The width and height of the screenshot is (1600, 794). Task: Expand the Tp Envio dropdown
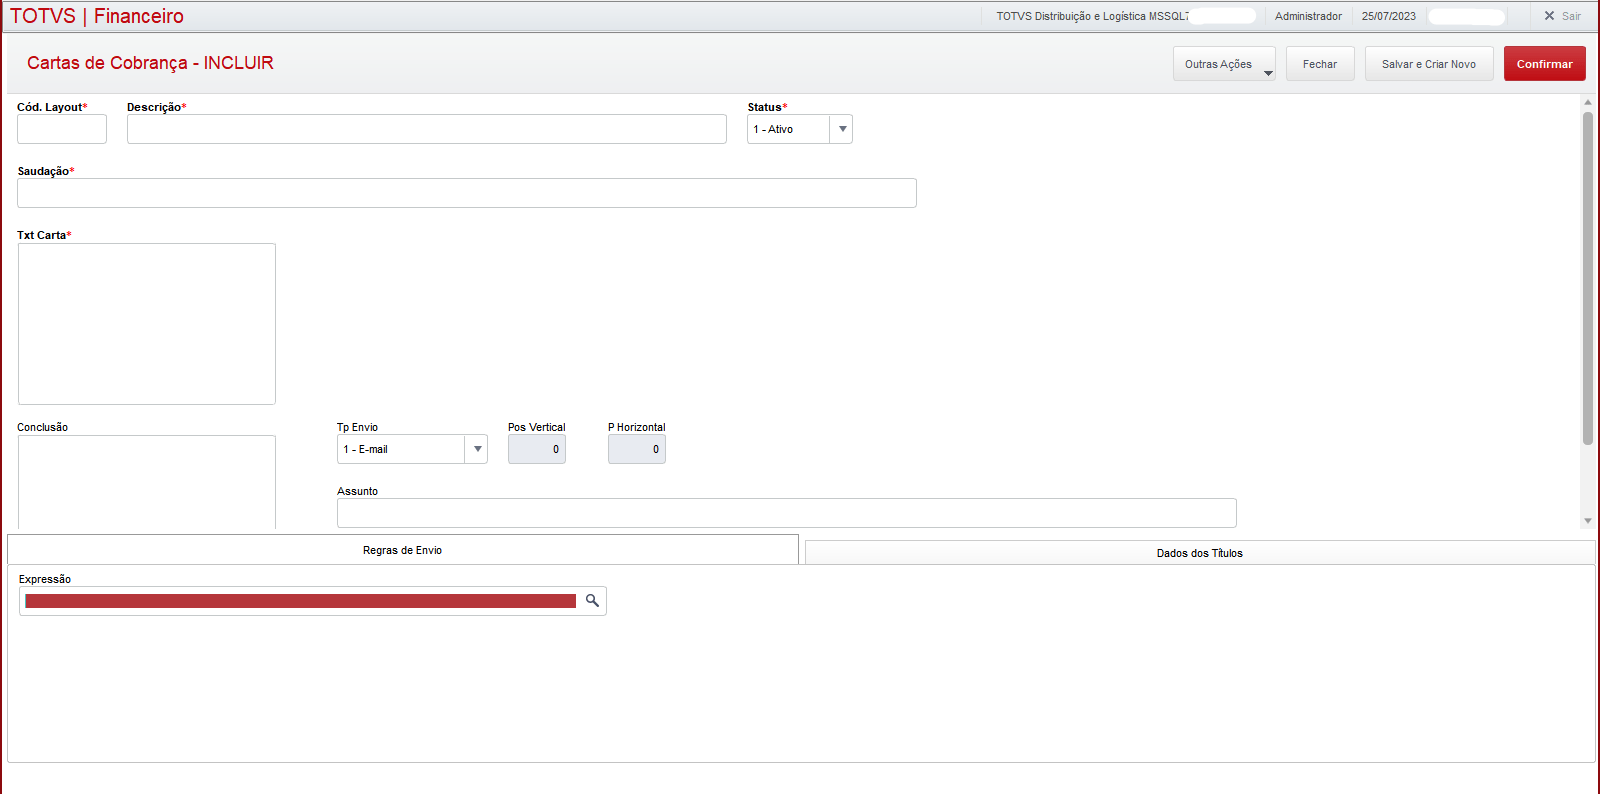pyautogui.click(x=477, y=449)
